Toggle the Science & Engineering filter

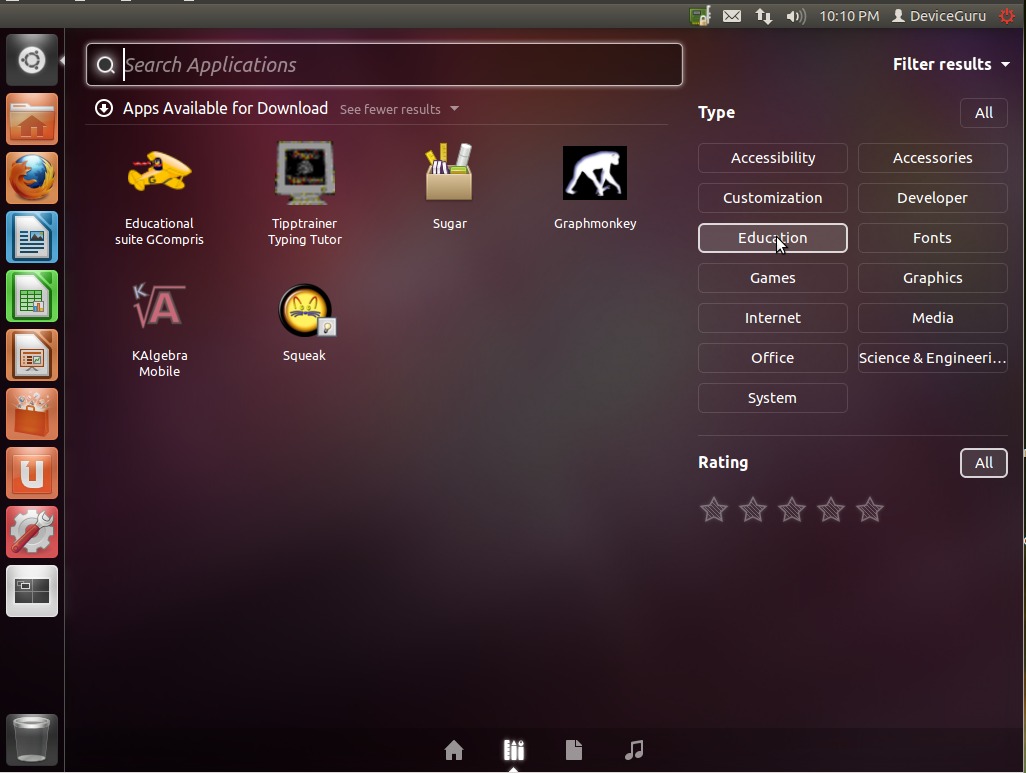click(x=932, y=357)
